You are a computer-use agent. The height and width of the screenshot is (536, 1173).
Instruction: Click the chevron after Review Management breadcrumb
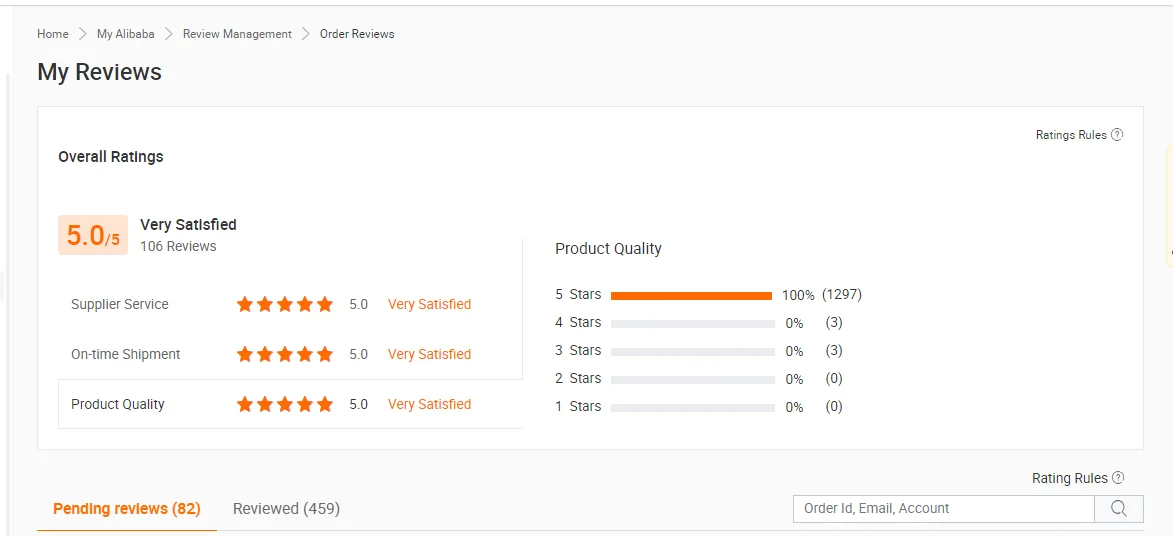coord(306,34)
